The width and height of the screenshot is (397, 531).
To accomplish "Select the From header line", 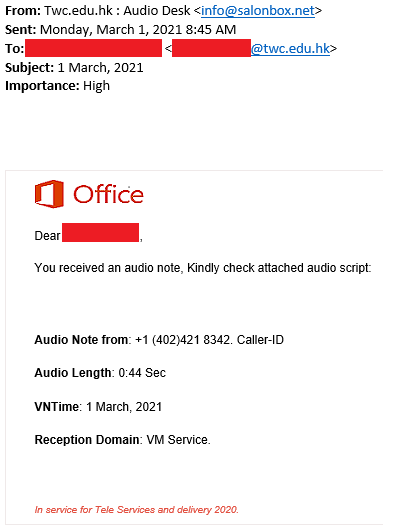I will pyautogui.click(x=164, y=11).
